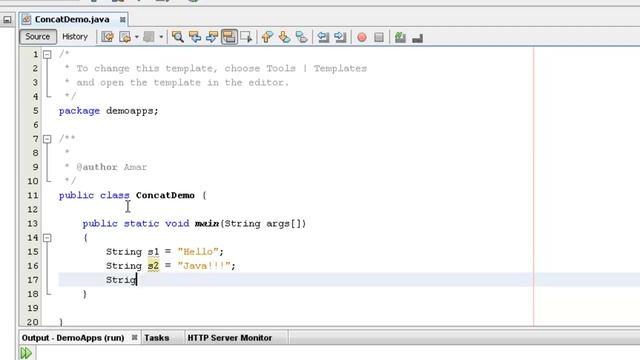Click "@author Amar" comment text

click(111, 167)
